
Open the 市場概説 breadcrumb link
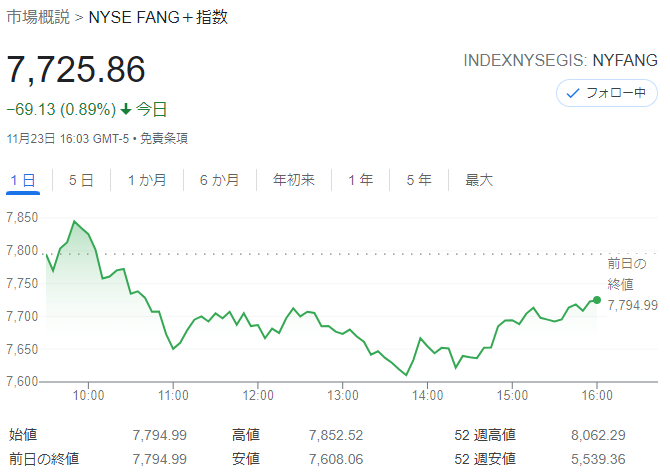[x=38, y=17]
